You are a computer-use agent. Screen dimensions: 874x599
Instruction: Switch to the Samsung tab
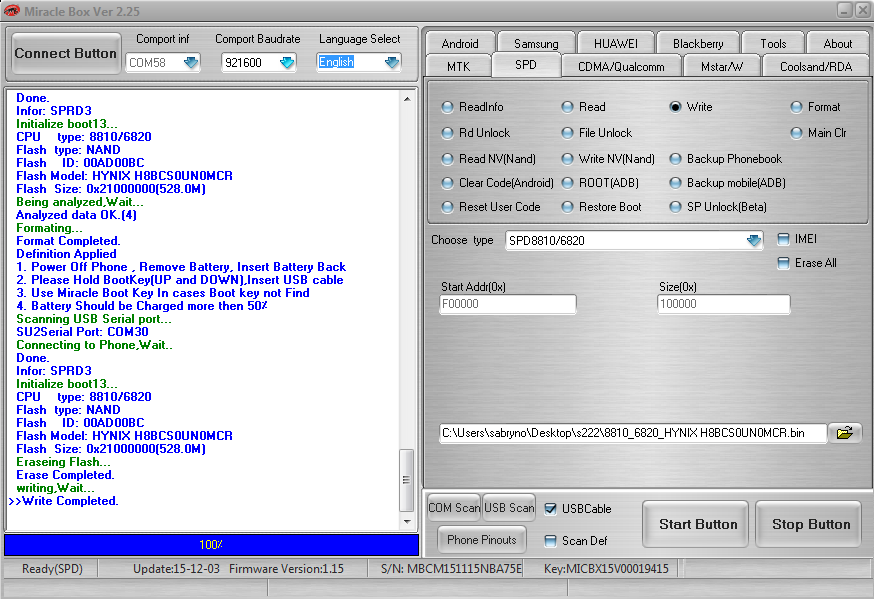[x=536, y=43]
